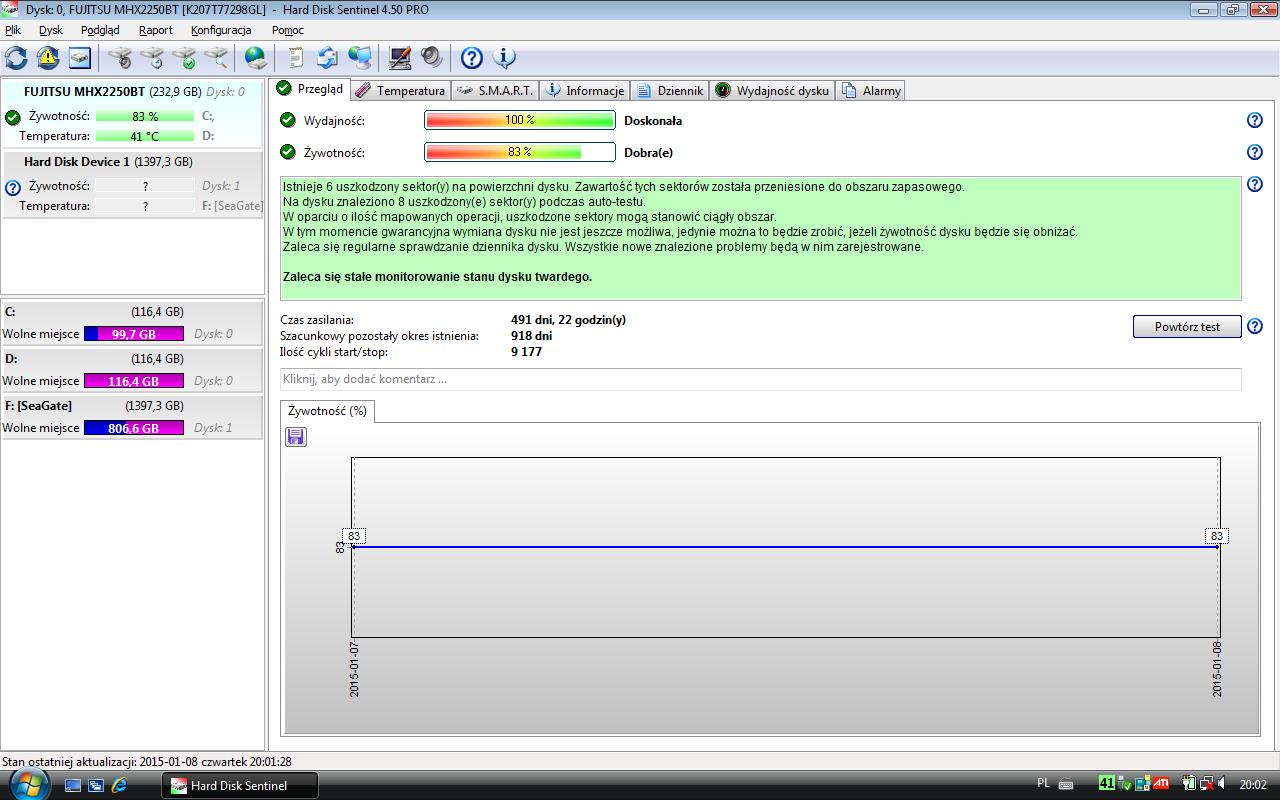The image size is (1280, 800).
Task: Open the Plik menu
Action: 13,30
